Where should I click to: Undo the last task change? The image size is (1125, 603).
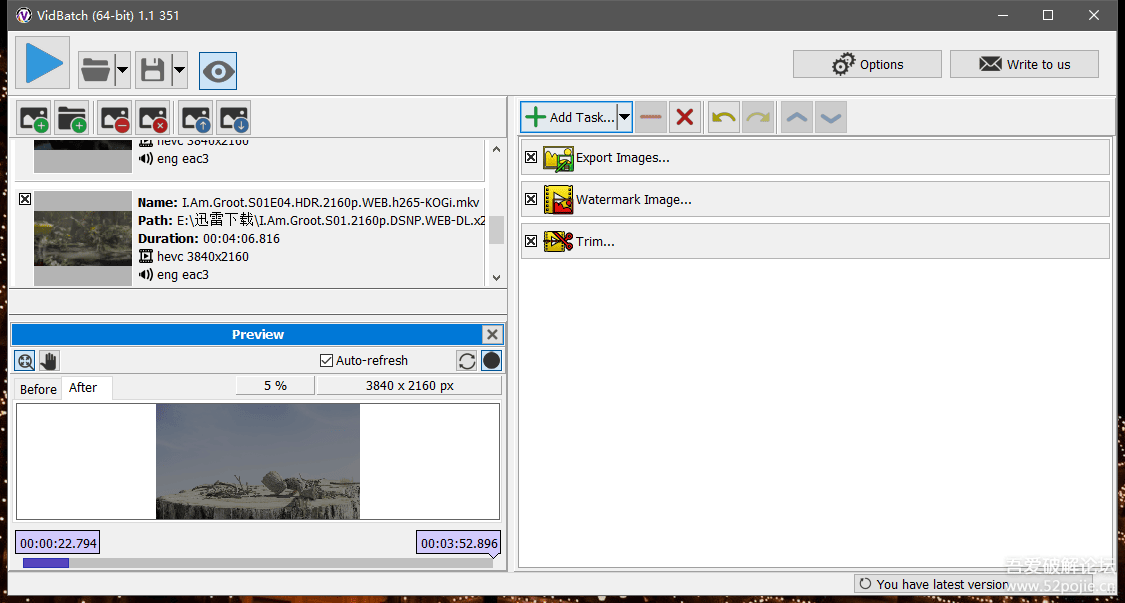tap(724, 117)
